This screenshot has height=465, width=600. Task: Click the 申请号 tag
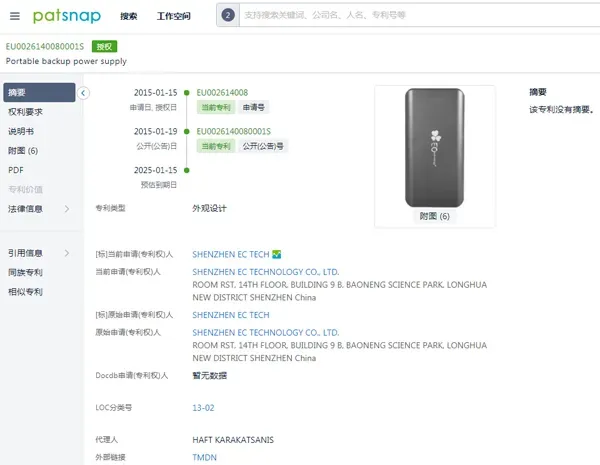pos(254,108)
